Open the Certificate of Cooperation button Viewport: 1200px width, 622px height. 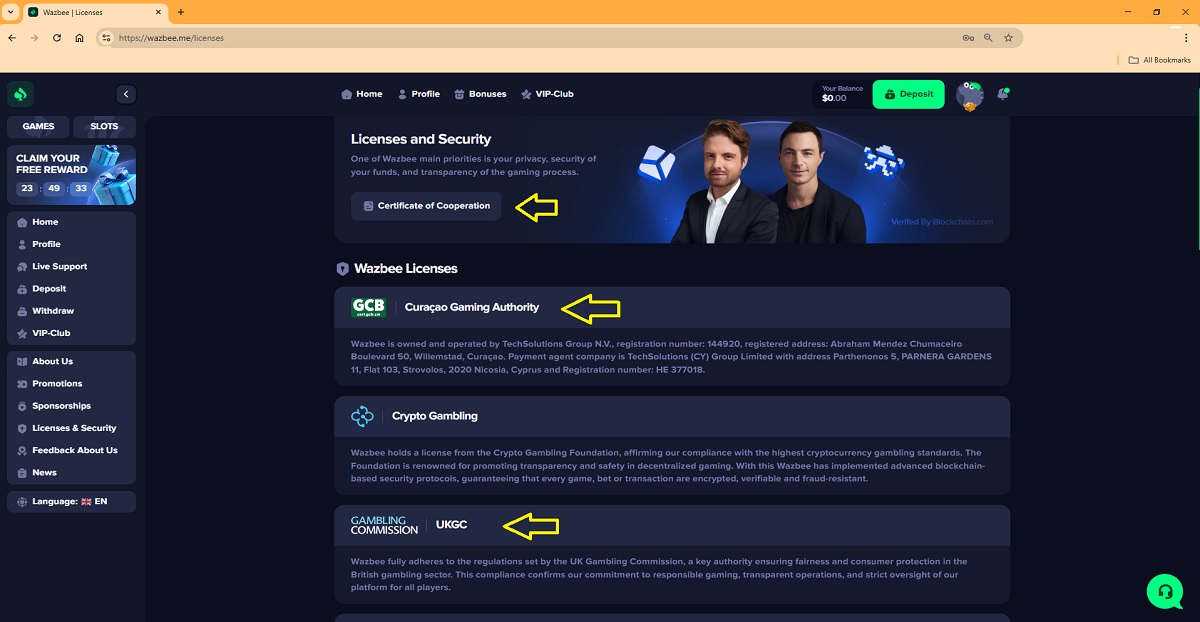coord(426,206)
